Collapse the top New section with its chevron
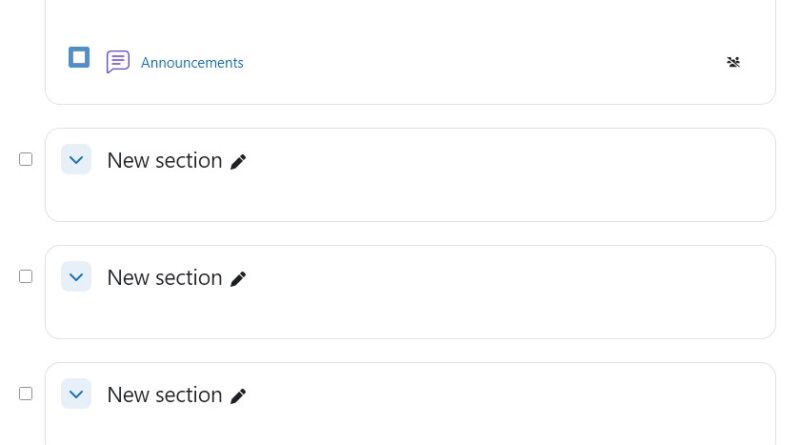This screenshot has width=800, height=445. click(x=76, y=160)
